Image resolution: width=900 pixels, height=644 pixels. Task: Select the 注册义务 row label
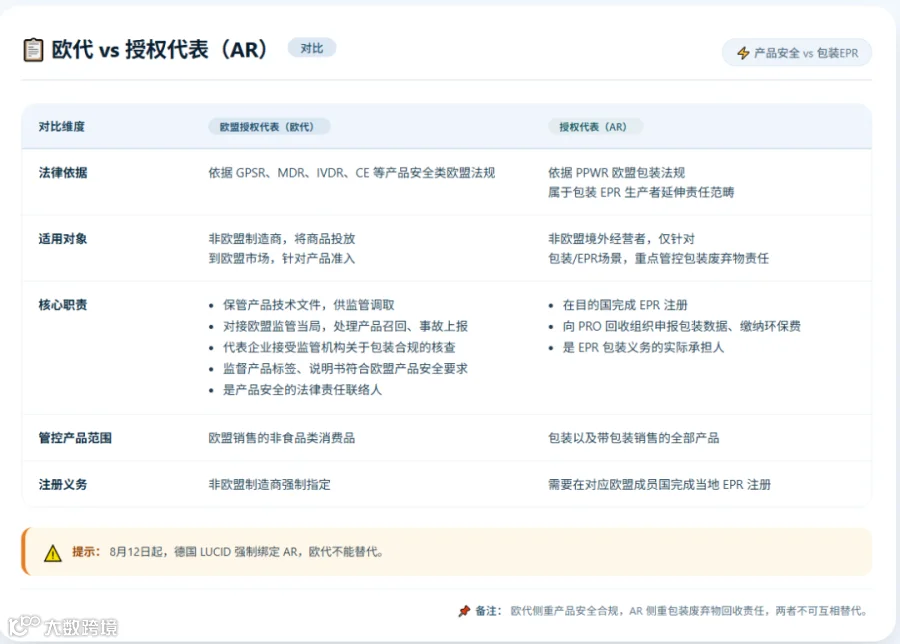[63, 484]
